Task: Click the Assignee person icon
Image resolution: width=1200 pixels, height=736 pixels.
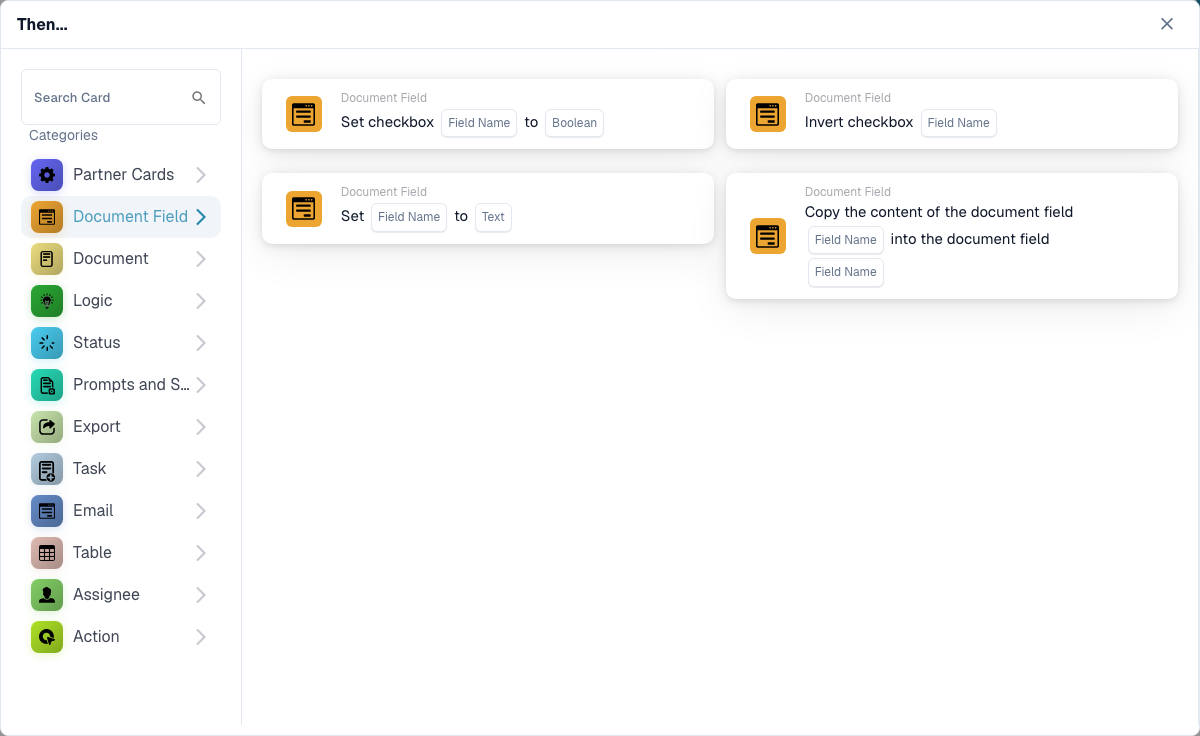Action: coord(47,595)
